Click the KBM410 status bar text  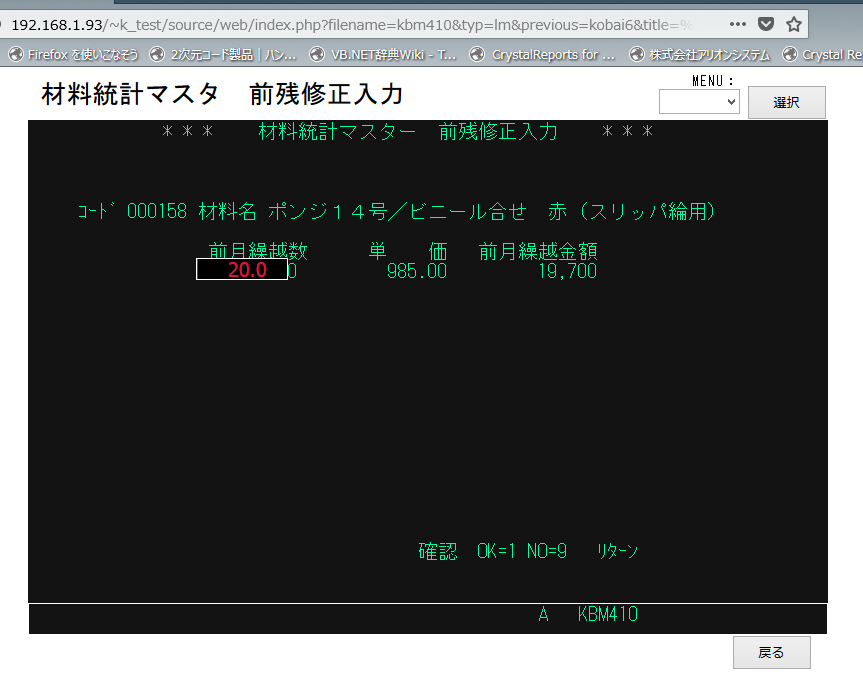tap(607, 615)
